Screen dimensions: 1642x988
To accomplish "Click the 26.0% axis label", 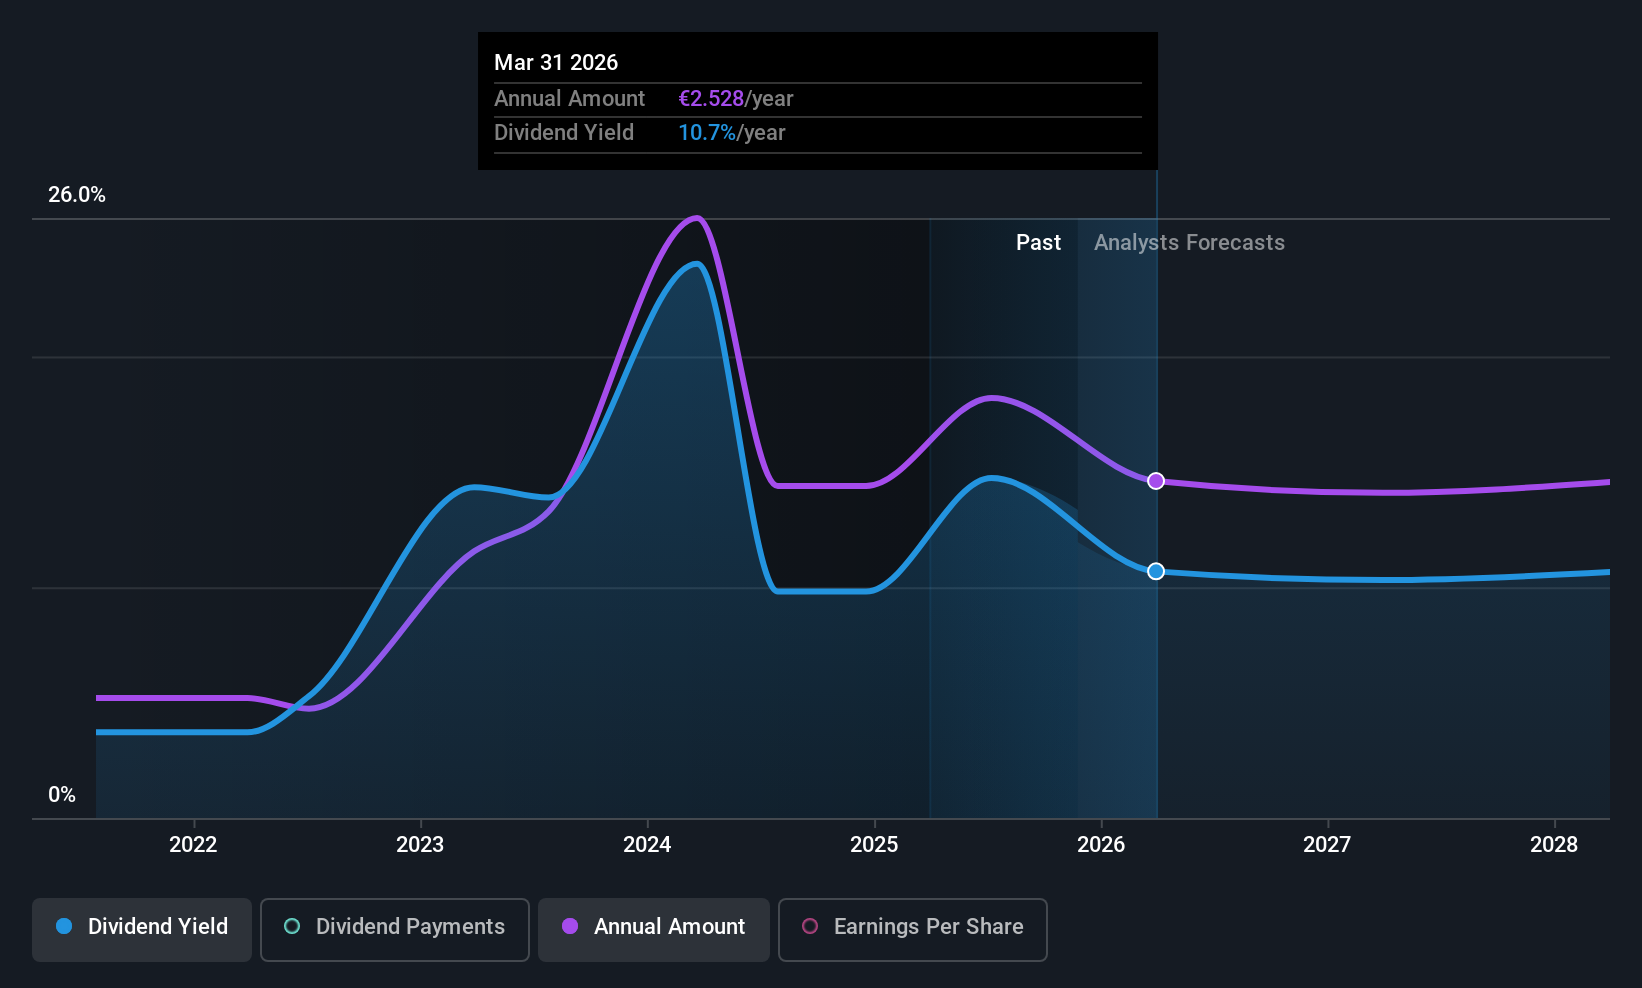I will coord(77,194).
